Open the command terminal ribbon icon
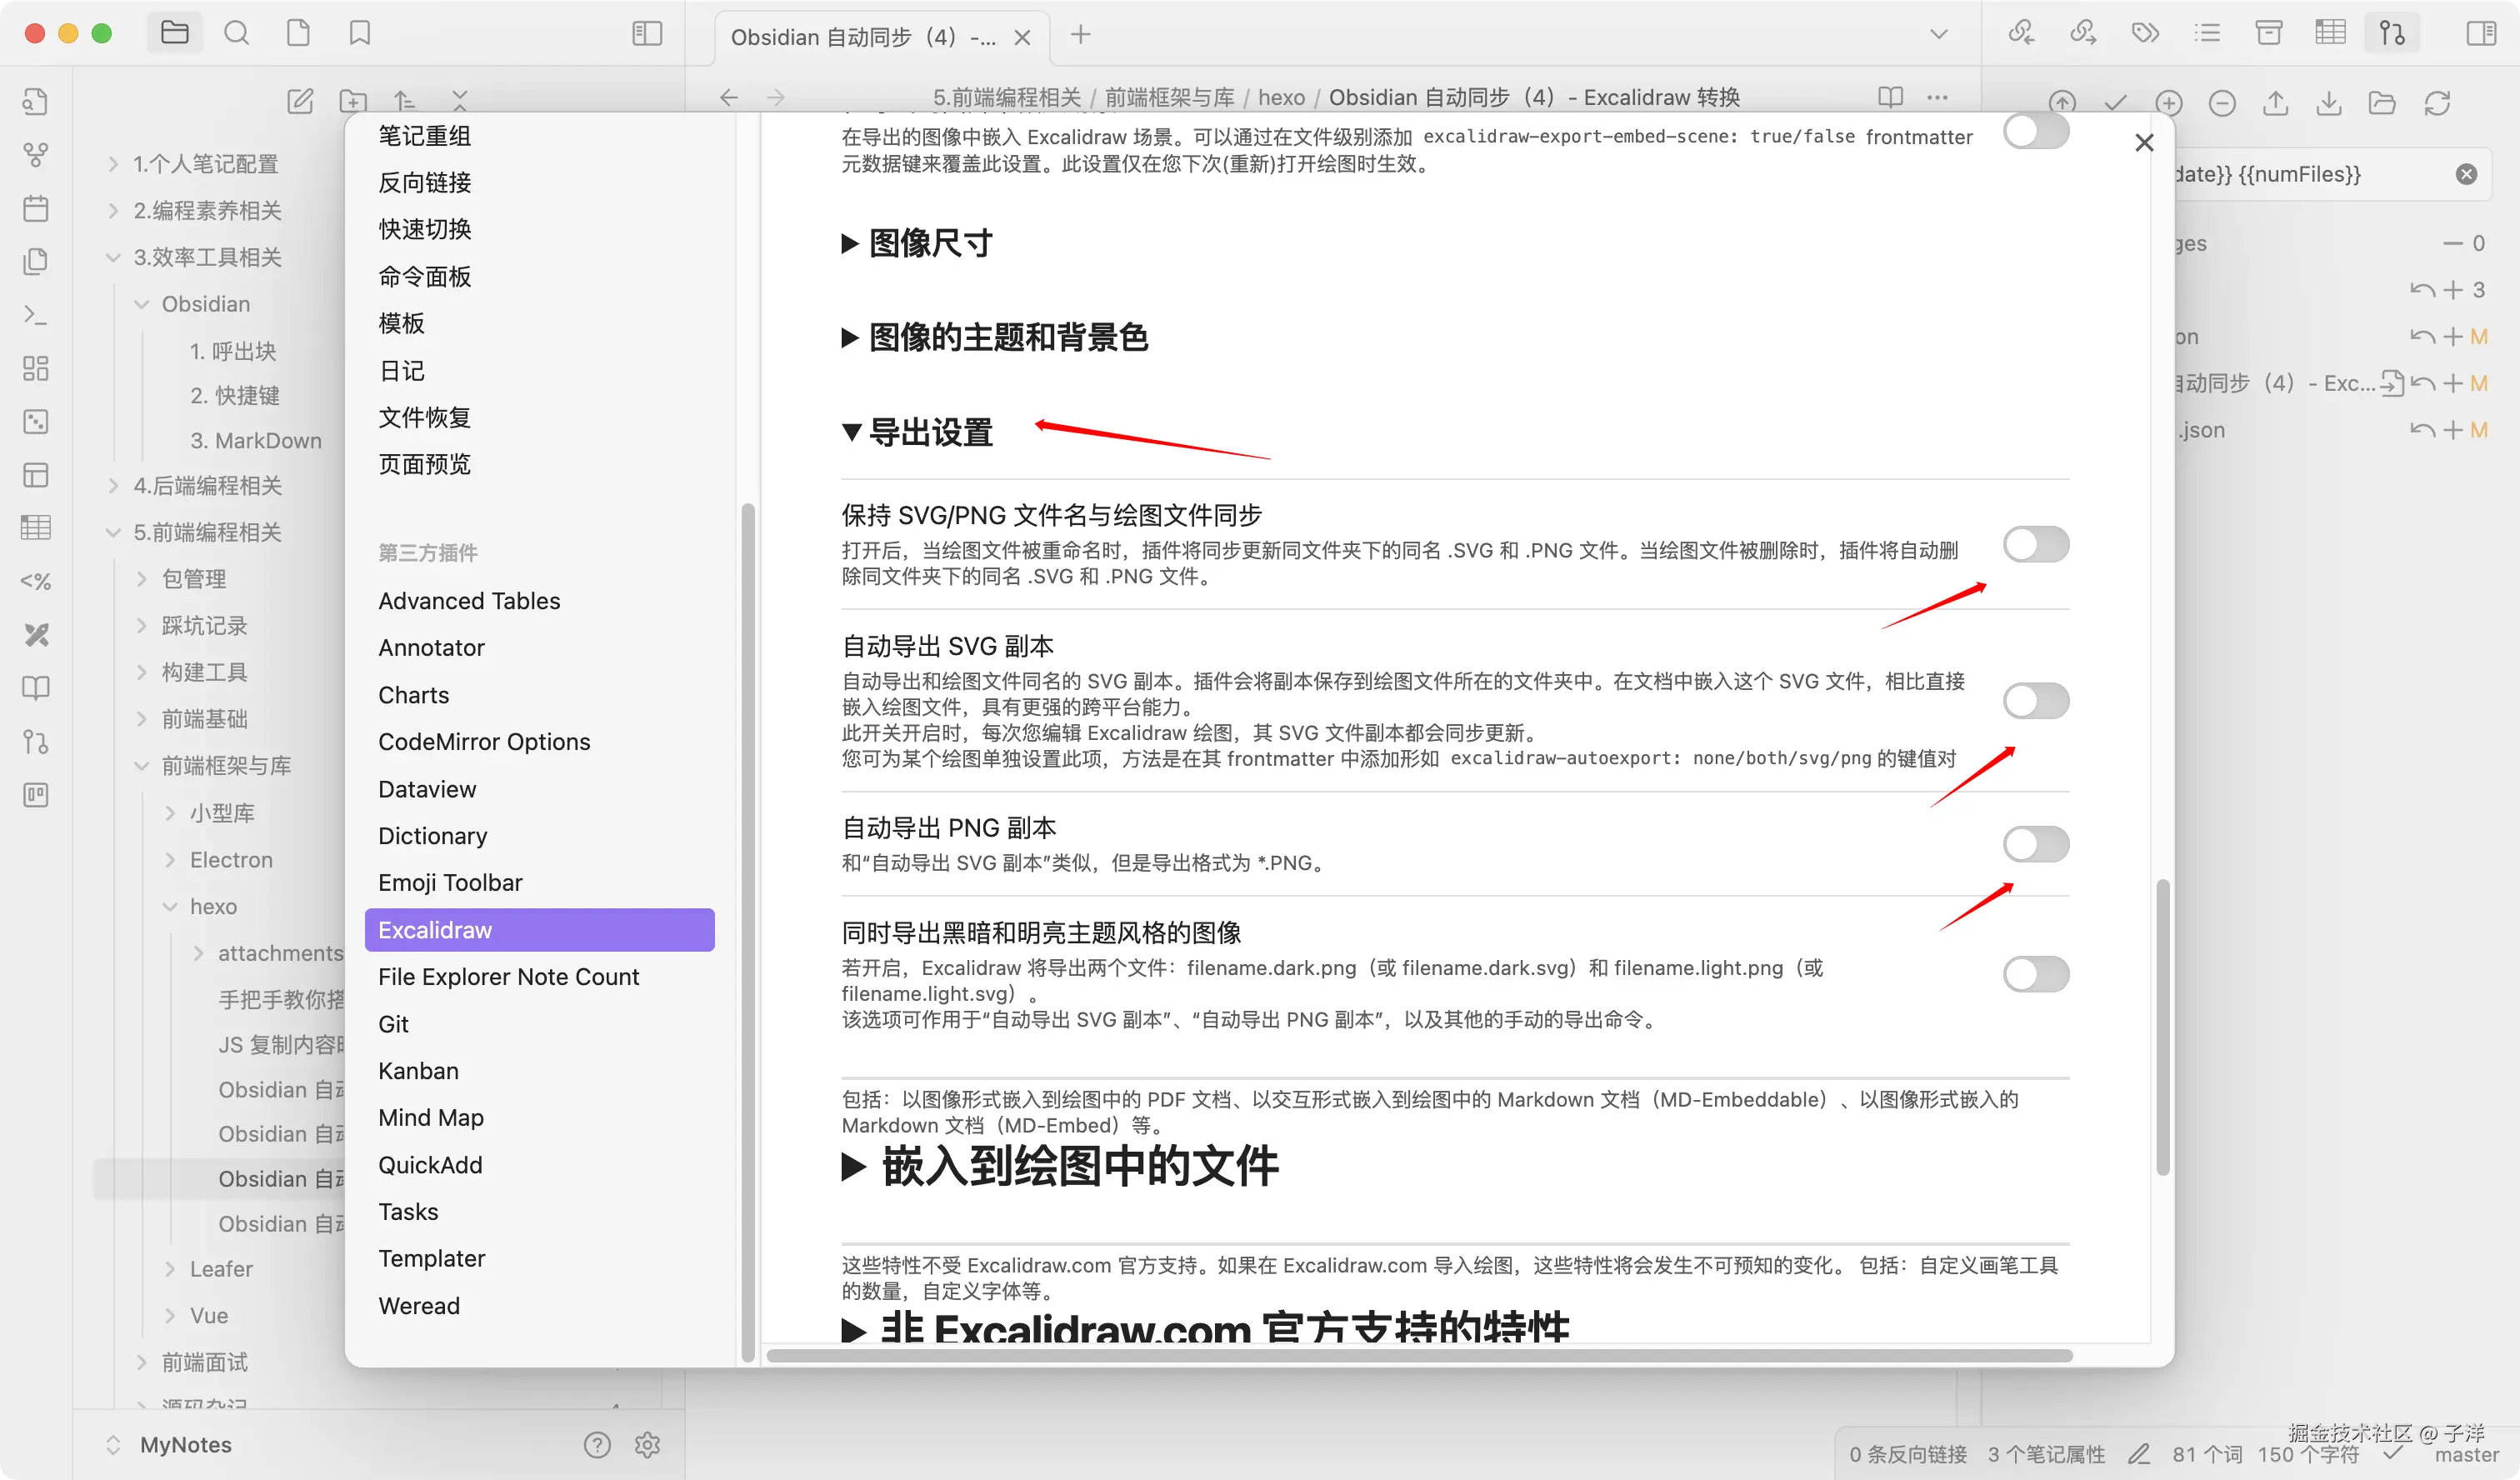 pyautogui.click(x=36, y=315)
